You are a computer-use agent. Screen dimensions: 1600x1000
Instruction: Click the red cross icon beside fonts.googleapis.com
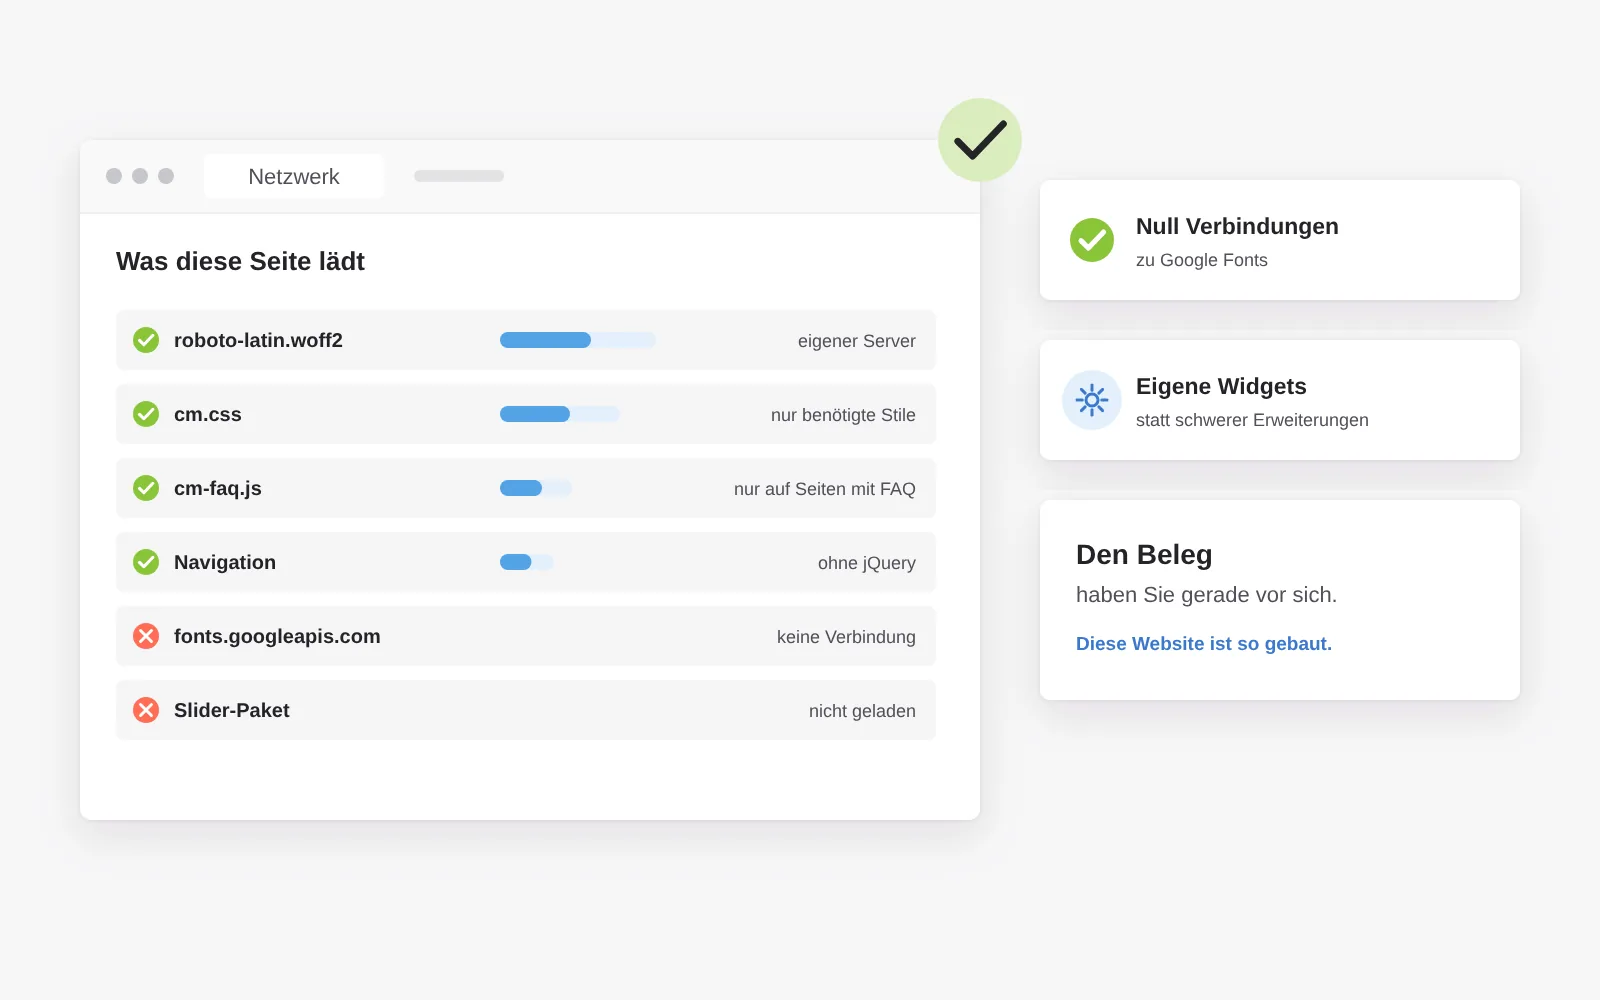click(146, 636)
